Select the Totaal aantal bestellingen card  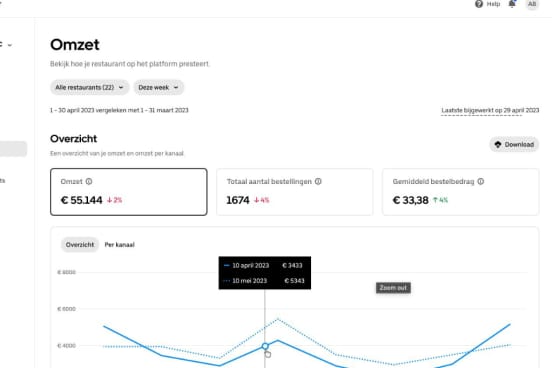(295, 192)
